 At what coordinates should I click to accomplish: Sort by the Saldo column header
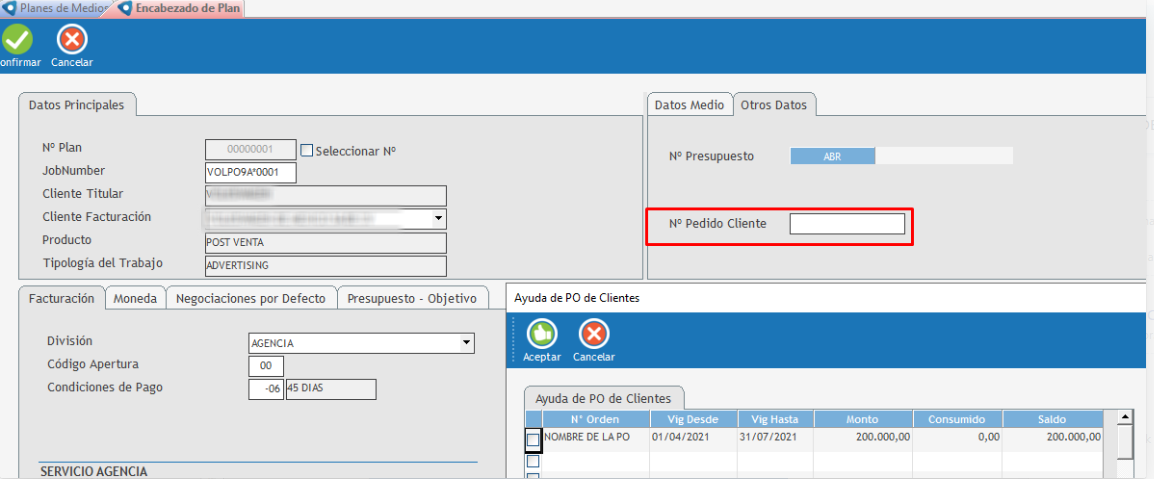coord(1053,420)
